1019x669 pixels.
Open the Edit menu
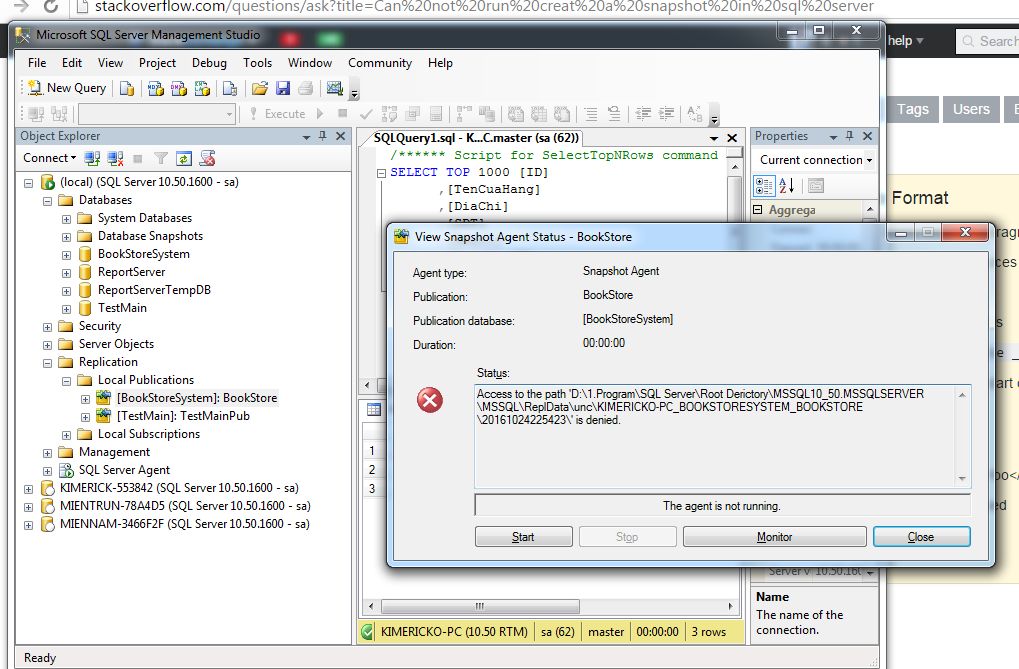coord(71,63)
